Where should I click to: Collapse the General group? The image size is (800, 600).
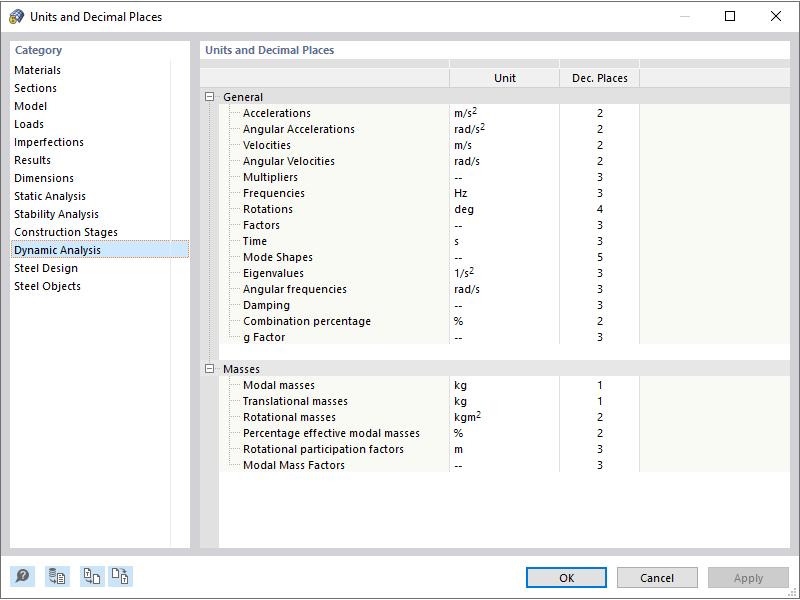[x=210, y=97]
